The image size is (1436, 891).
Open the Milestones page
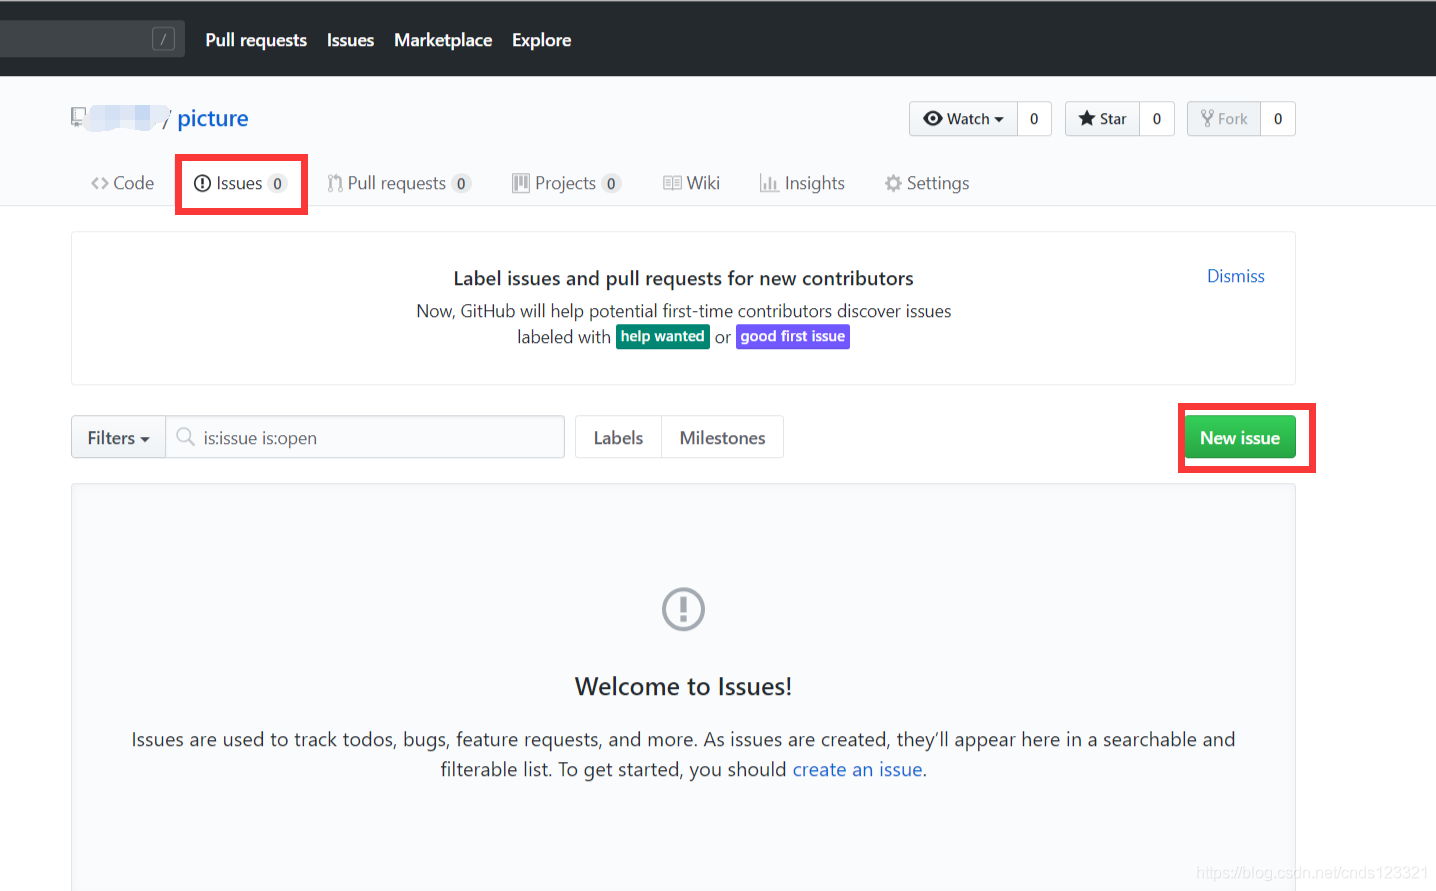[722, 437]
